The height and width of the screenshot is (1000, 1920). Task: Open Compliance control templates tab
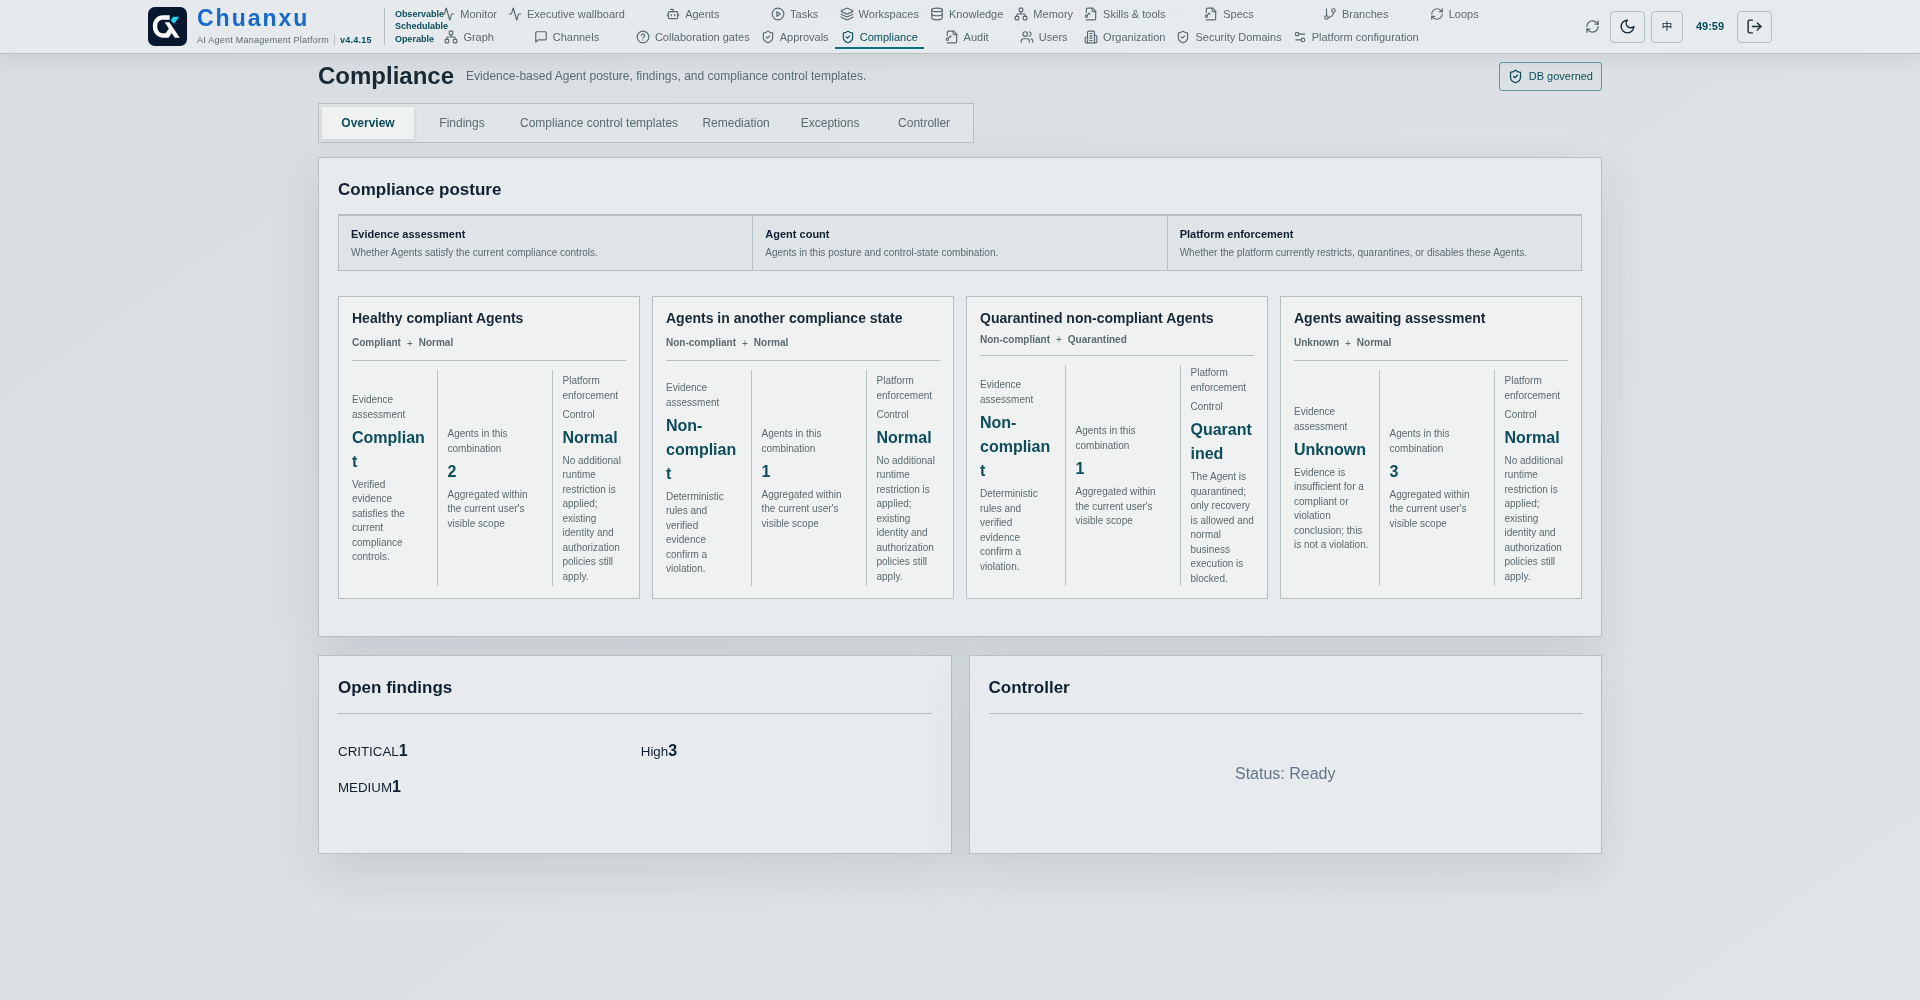[599, 123]
